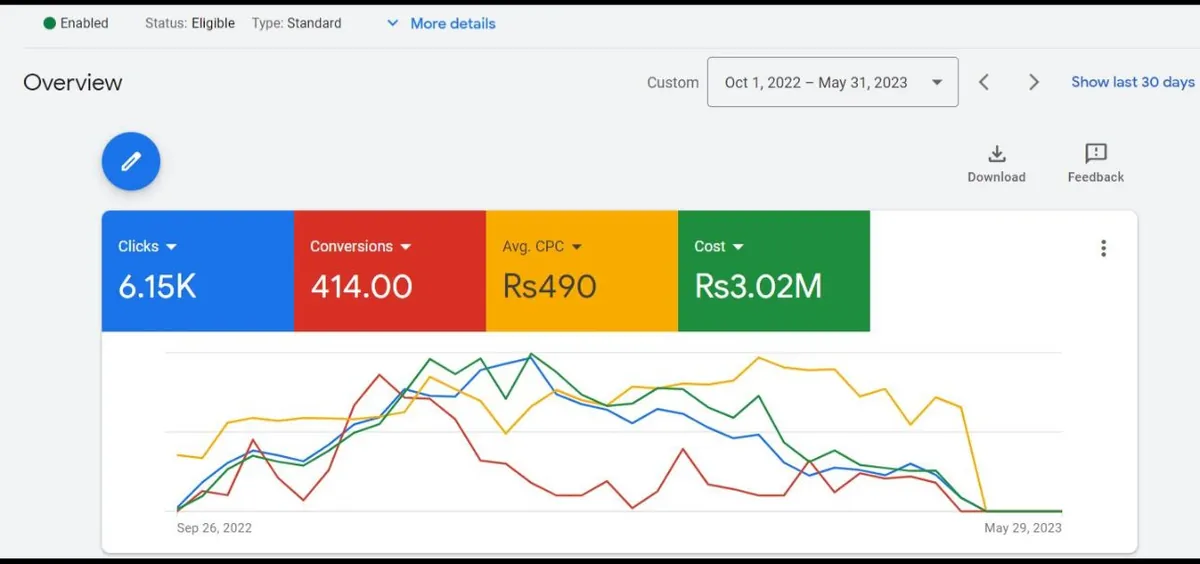The width and height of the screenshot is (1200, 564).
Task: Click Show last 30 days link
Action: coord(1133,82)
